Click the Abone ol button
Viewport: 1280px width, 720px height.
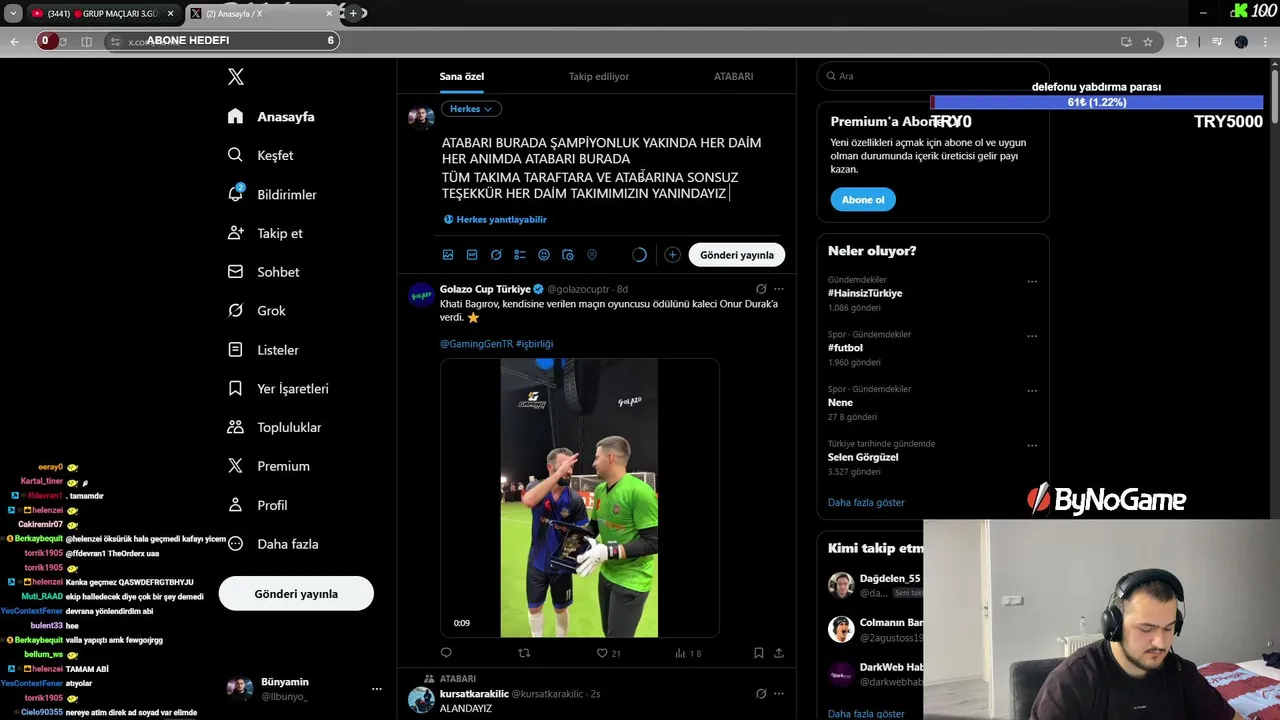[863, 200]
